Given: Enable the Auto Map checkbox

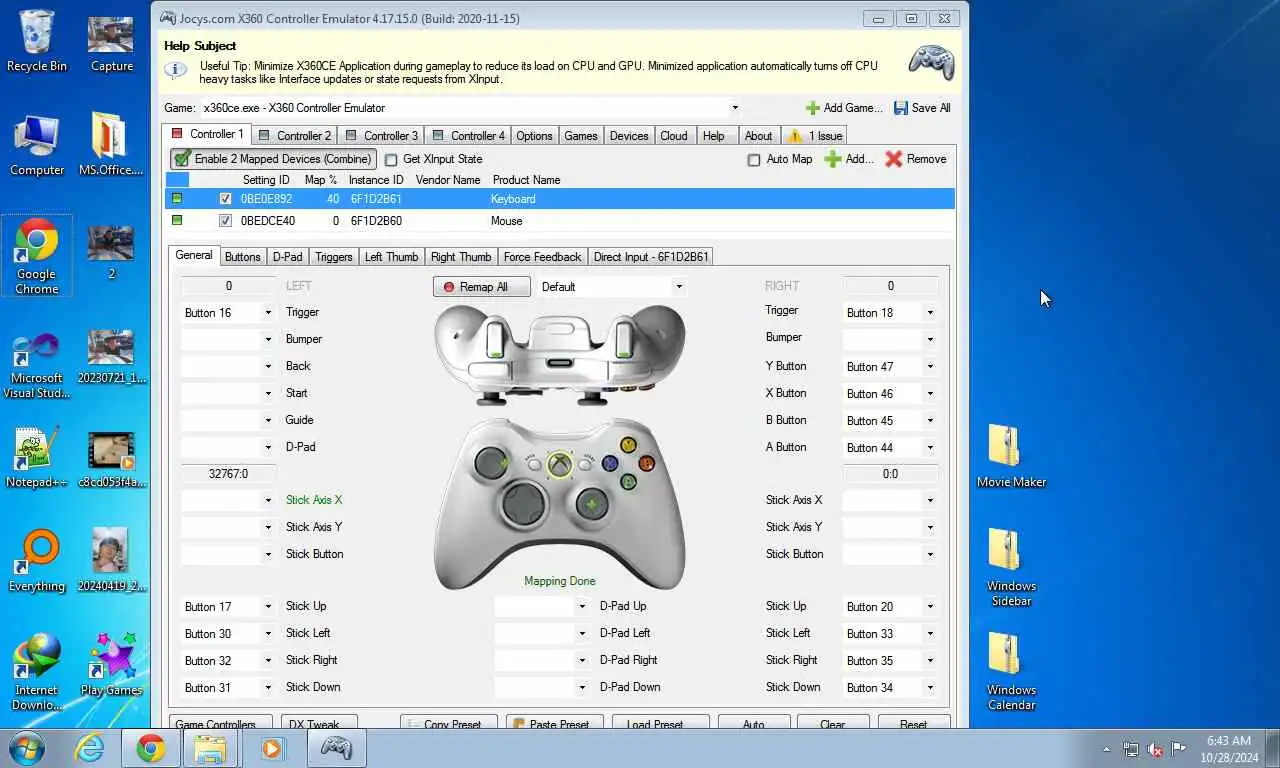Looking at the screenshot, I should [x=754, y=159].
